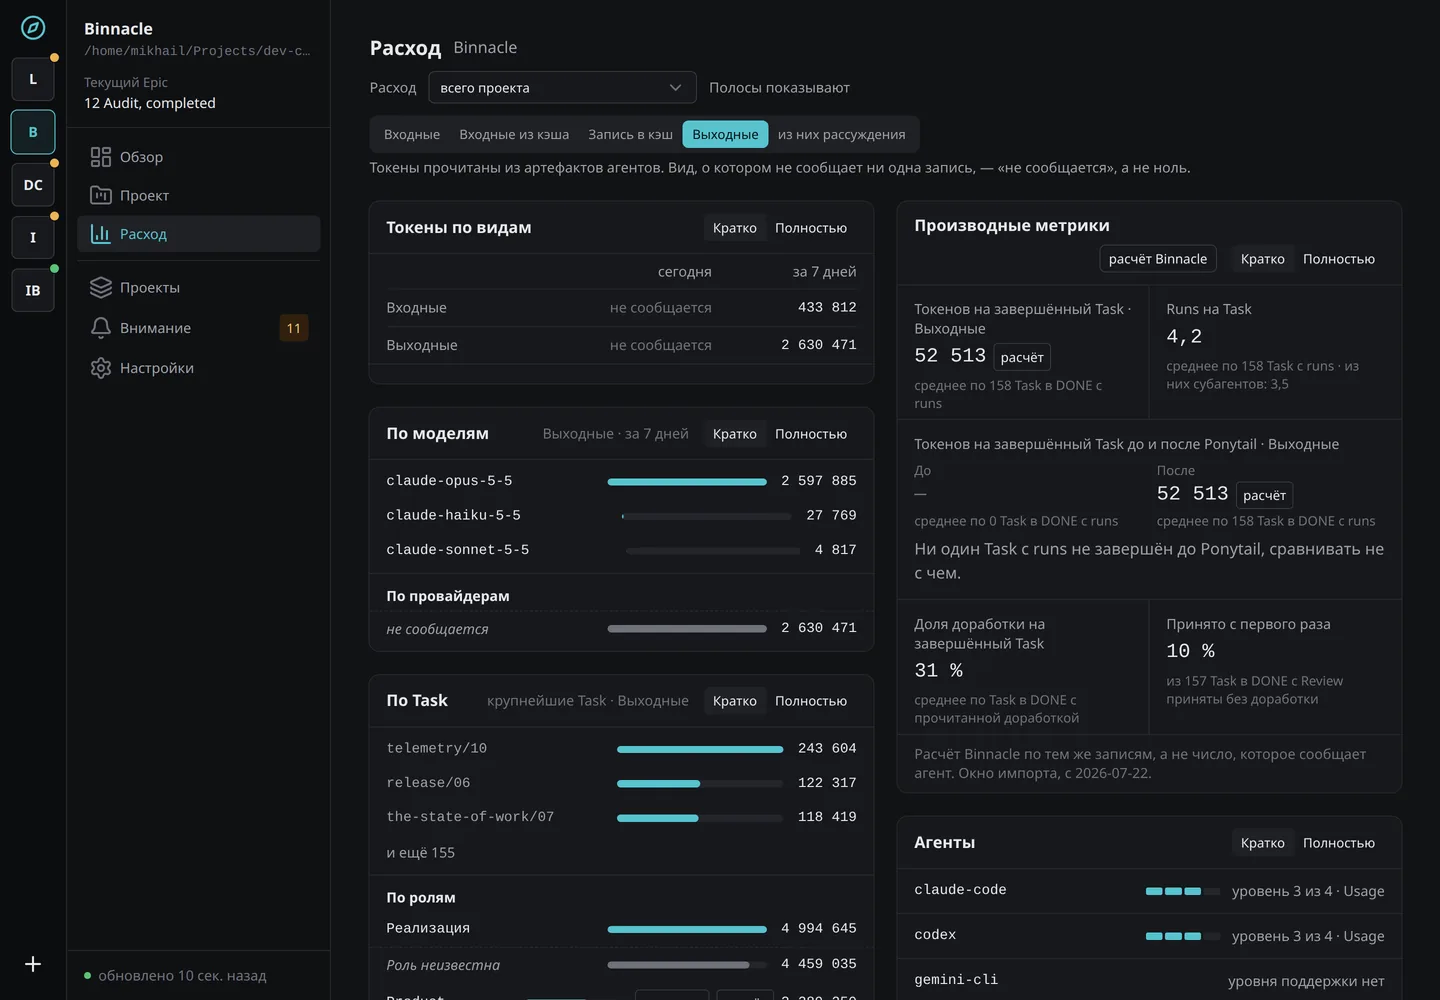The image size is (1440, 1000).
Task: Click the claude-opus-5-5 usage bar
Action: point(687,482)
